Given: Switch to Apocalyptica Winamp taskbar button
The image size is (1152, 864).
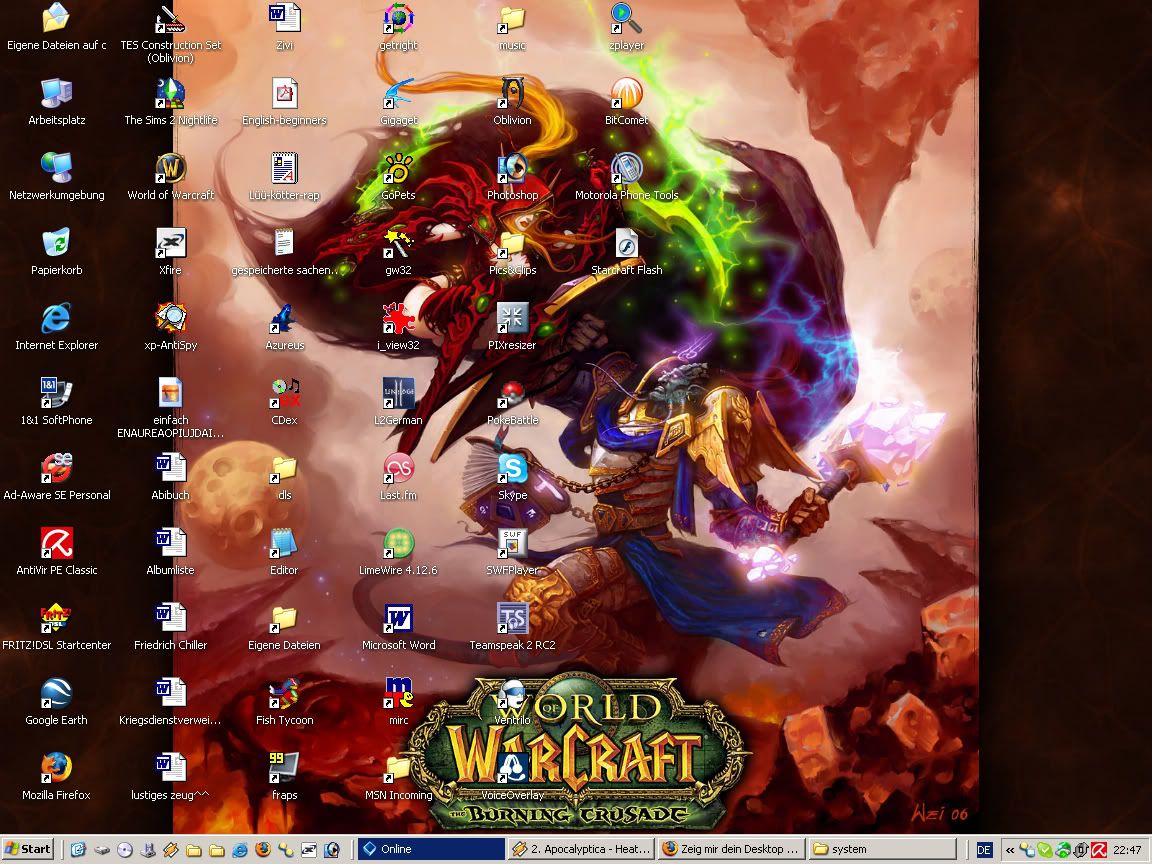Looking at the screenshot, I should tap(580, 849).
